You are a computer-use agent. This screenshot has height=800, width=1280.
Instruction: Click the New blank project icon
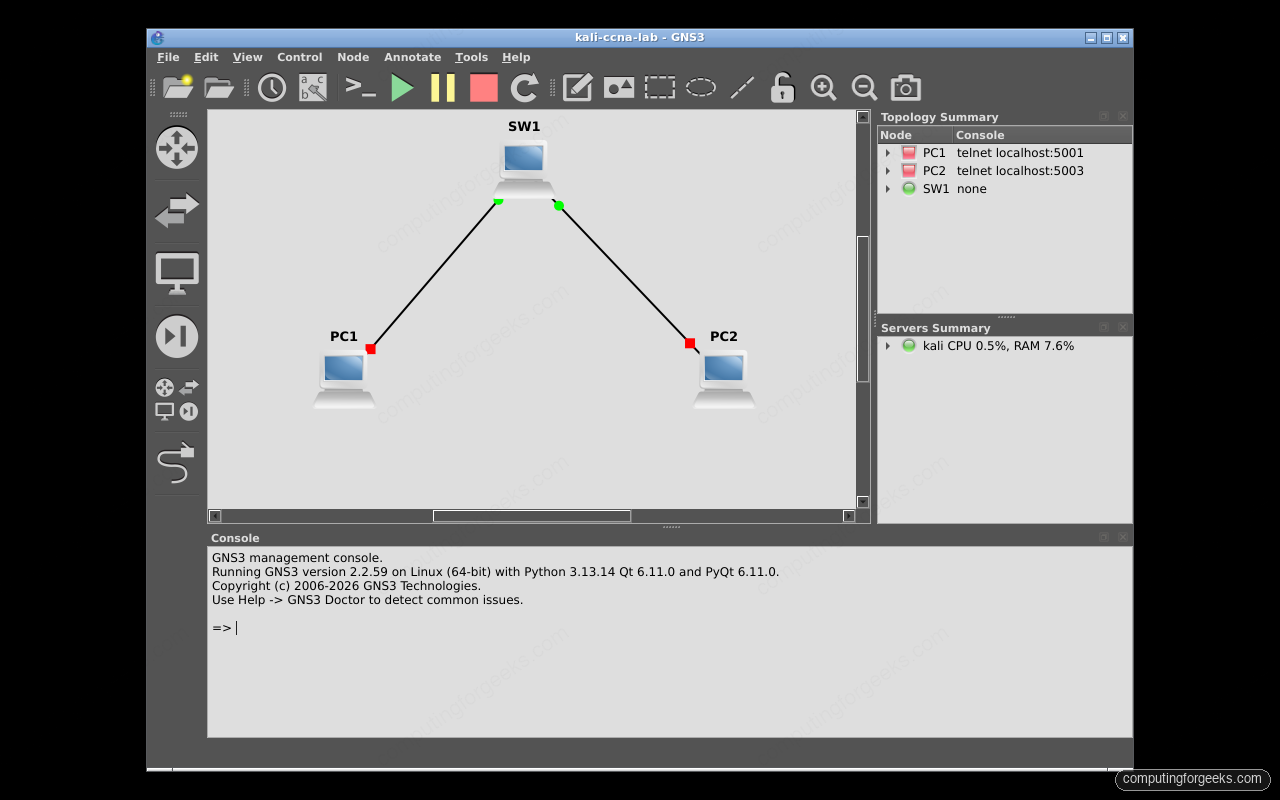[178, 87]
